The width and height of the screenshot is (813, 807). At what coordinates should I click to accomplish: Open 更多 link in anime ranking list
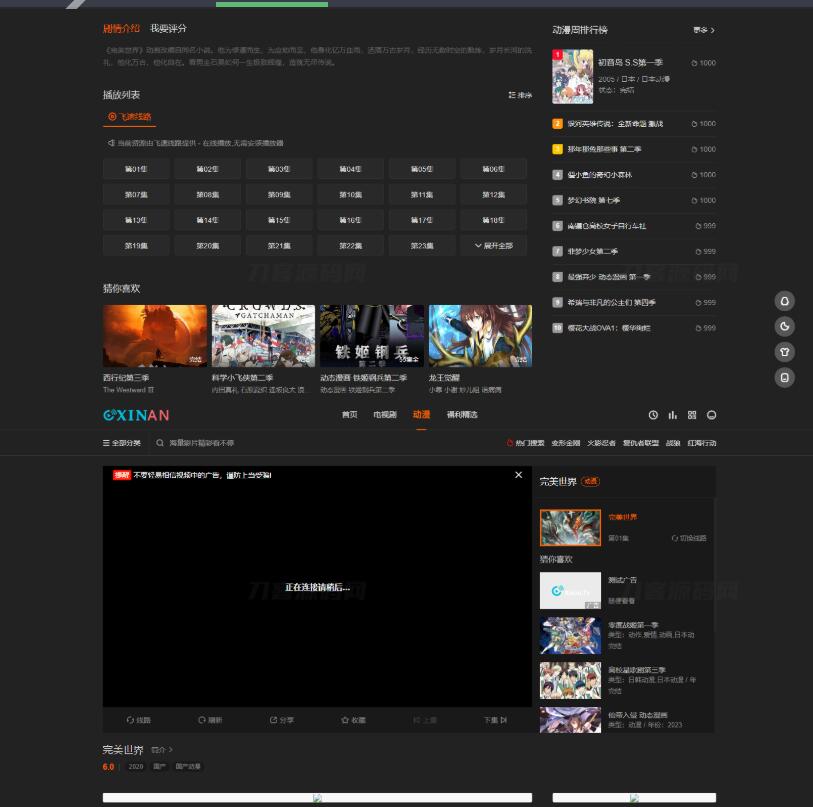704,30
